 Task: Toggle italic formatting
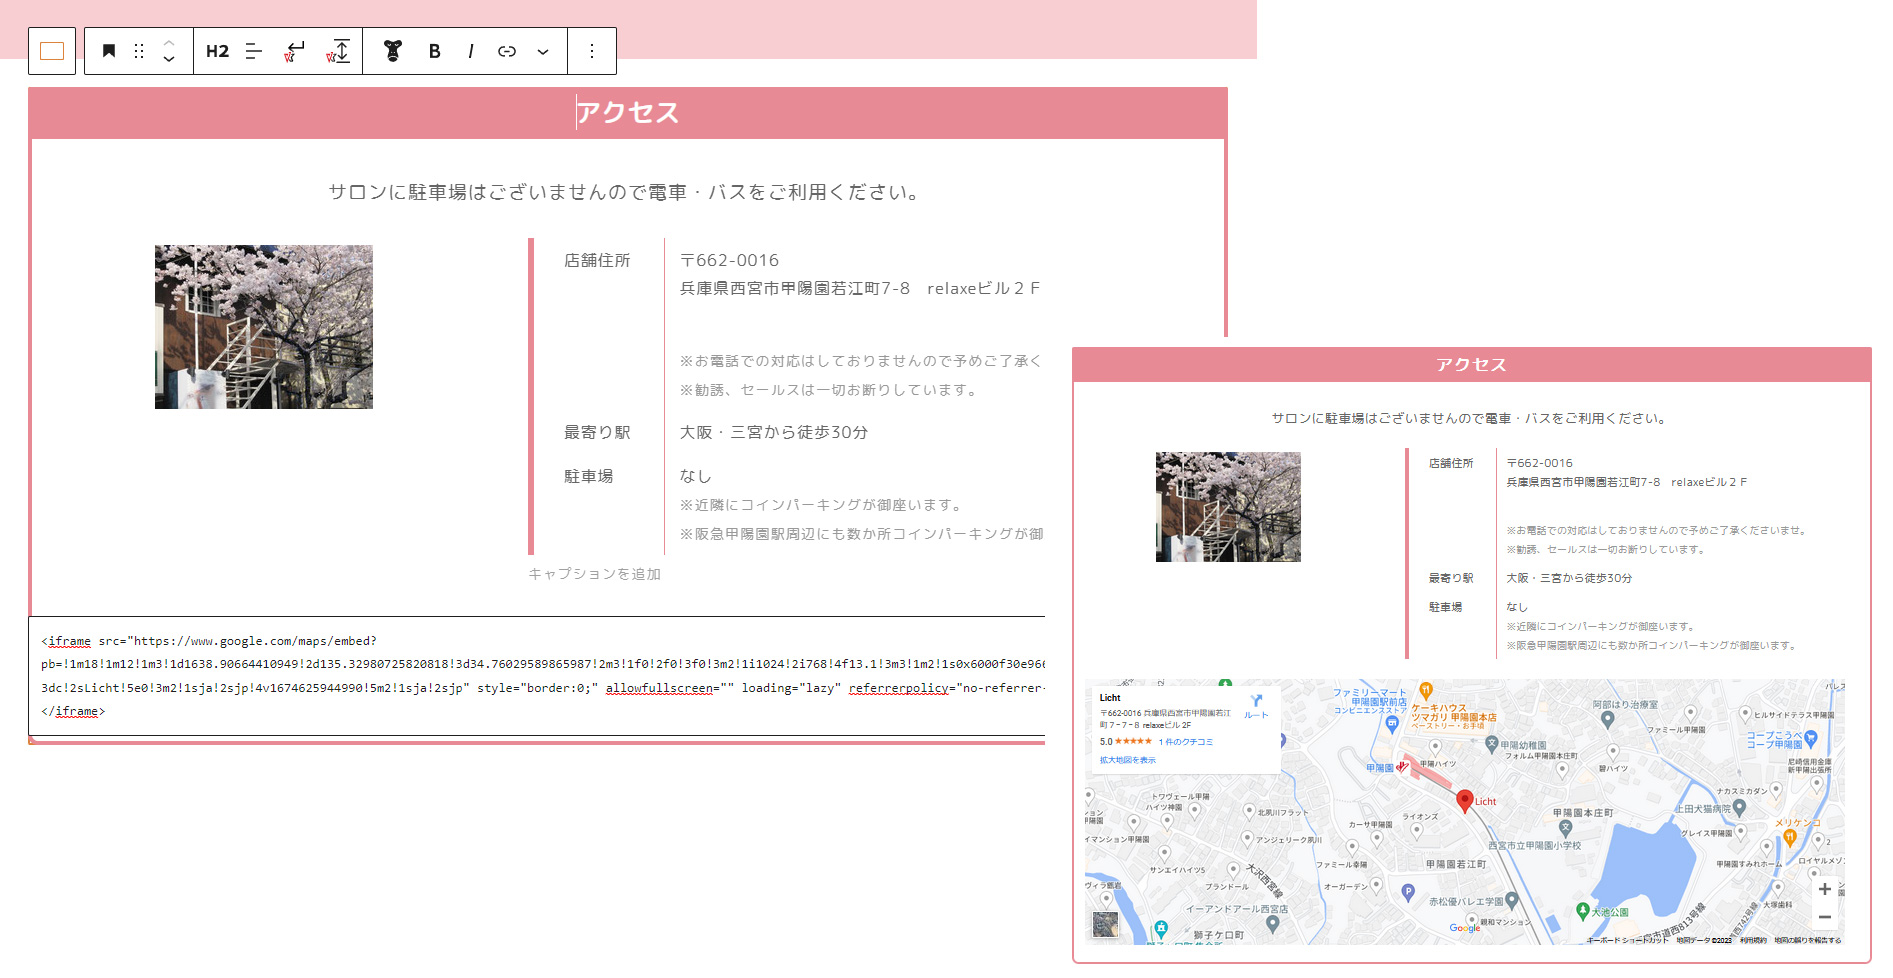pyautogui.click(x=470, y=51)
